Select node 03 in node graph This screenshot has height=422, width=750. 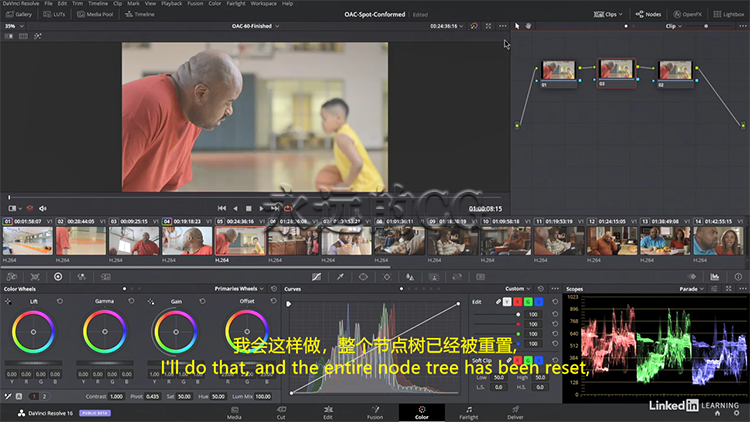coord(617,73)
